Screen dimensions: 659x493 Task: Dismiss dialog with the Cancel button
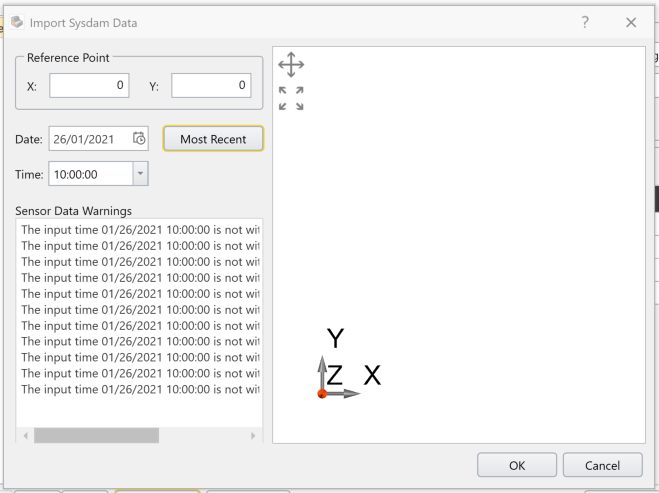click(602, 465)
